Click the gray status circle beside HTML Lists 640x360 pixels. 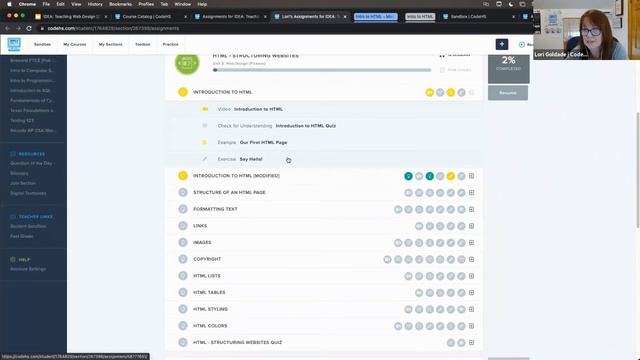pos(183,276)
